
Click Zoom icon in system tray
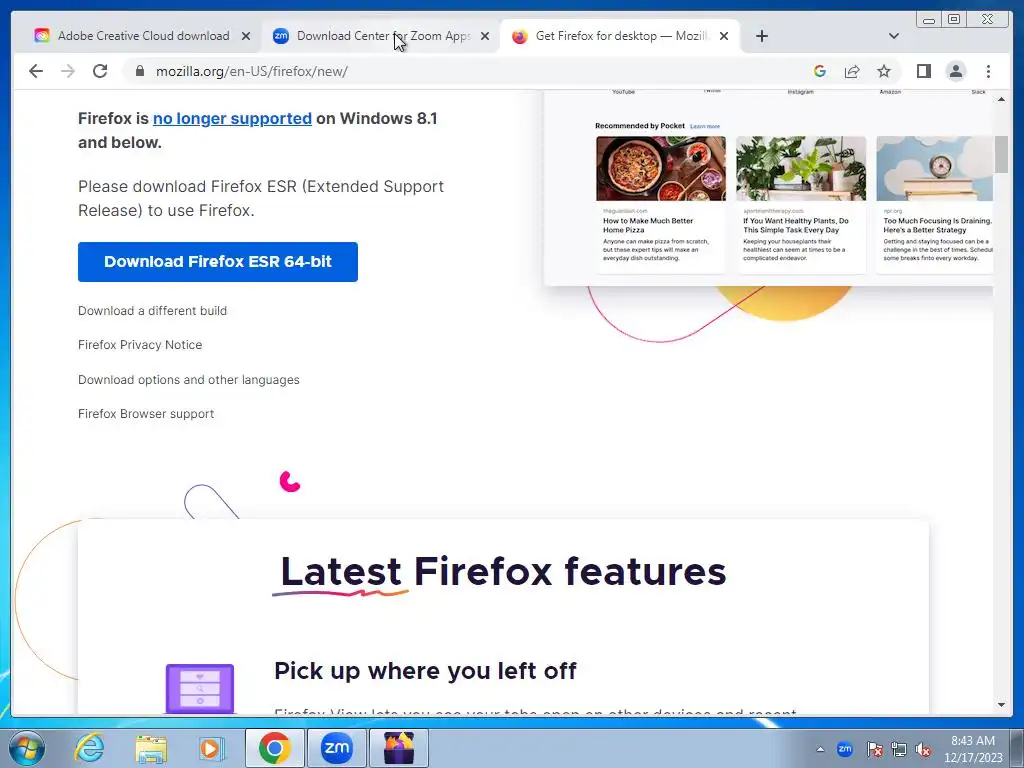pos(844,749)
